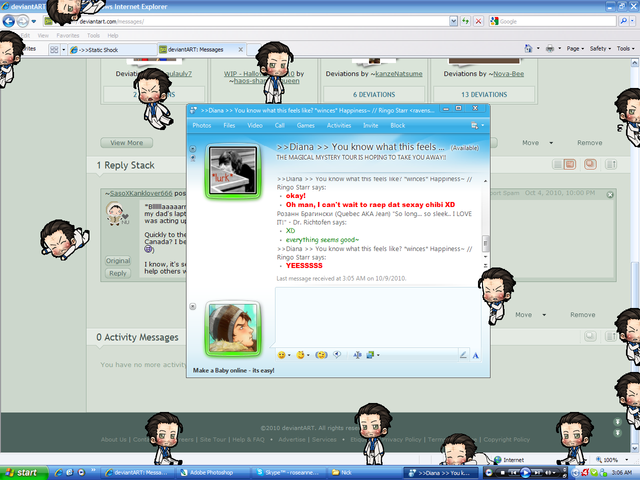Open the change font icon in Messenger

point(358,355)
